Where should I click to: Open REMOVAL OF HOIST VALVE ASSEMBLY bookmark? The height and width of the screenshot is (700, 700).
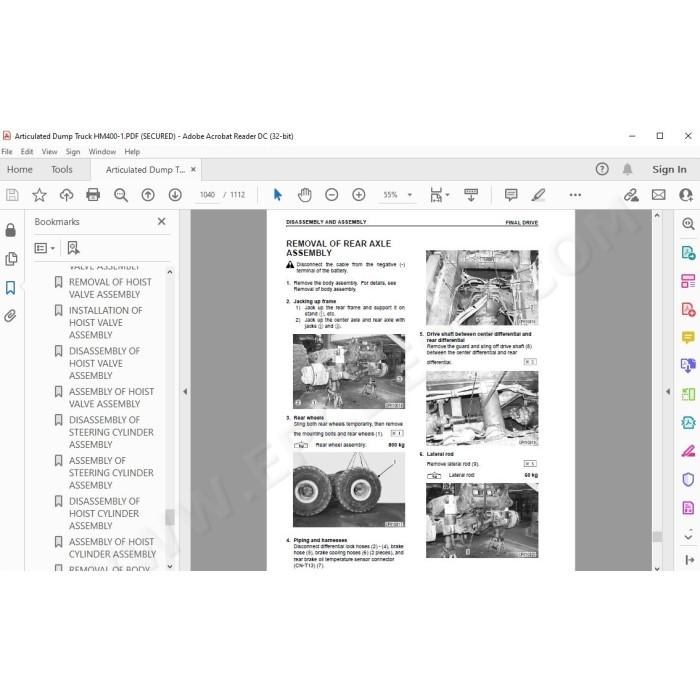coord(110,288)
